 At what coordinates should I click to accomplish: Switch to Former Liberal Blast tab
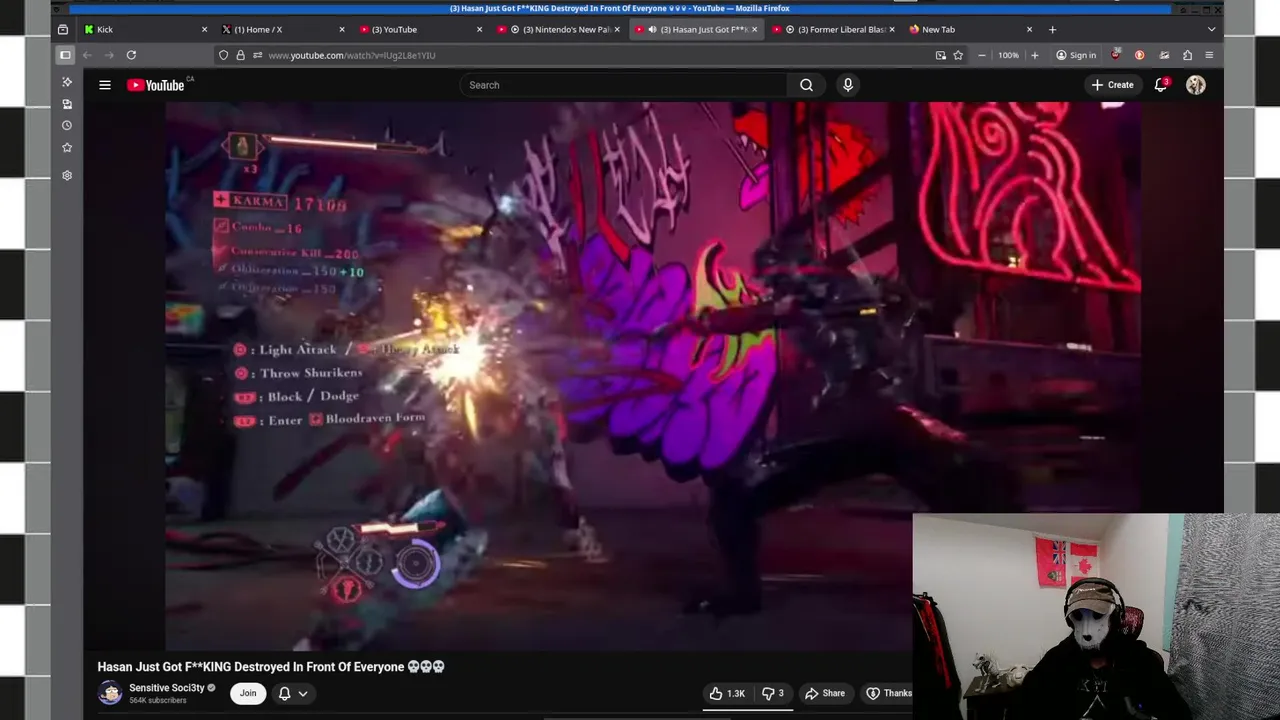pyautogui.click(x=832, y=30)
